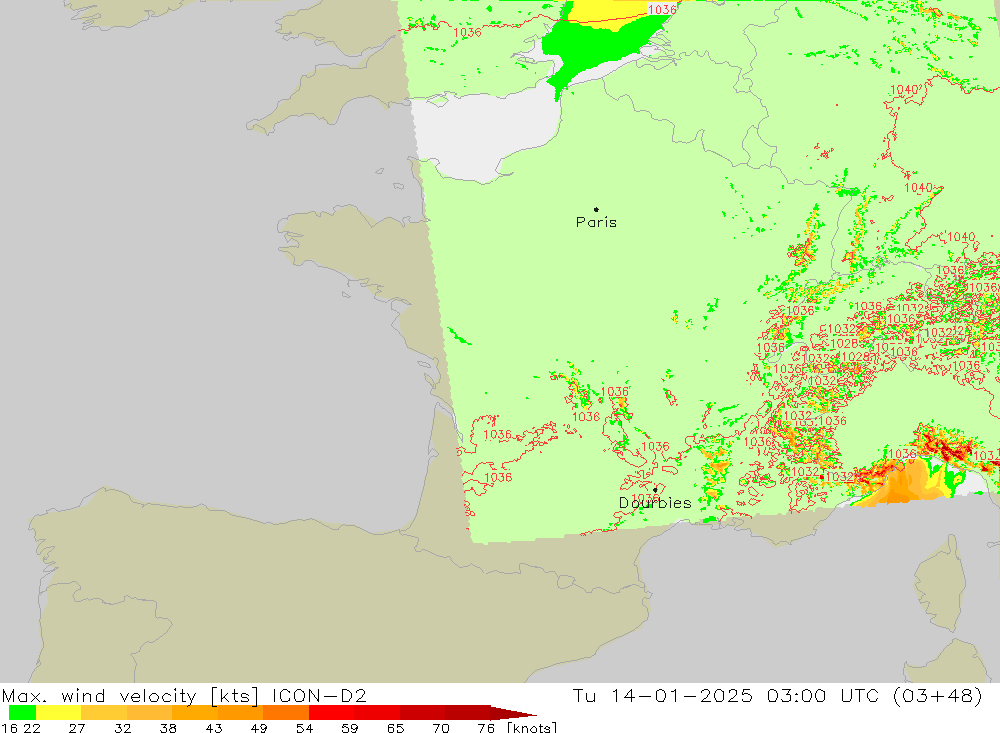Click the legend value '38'

[168, 727]
